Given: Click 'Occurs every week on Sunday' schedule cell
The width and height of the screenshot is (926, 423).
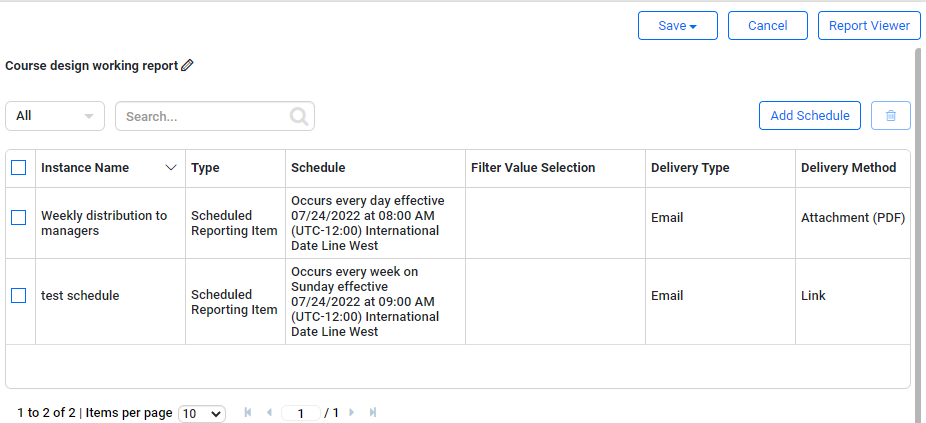Looking at the screenshot, I should point(375,302).
